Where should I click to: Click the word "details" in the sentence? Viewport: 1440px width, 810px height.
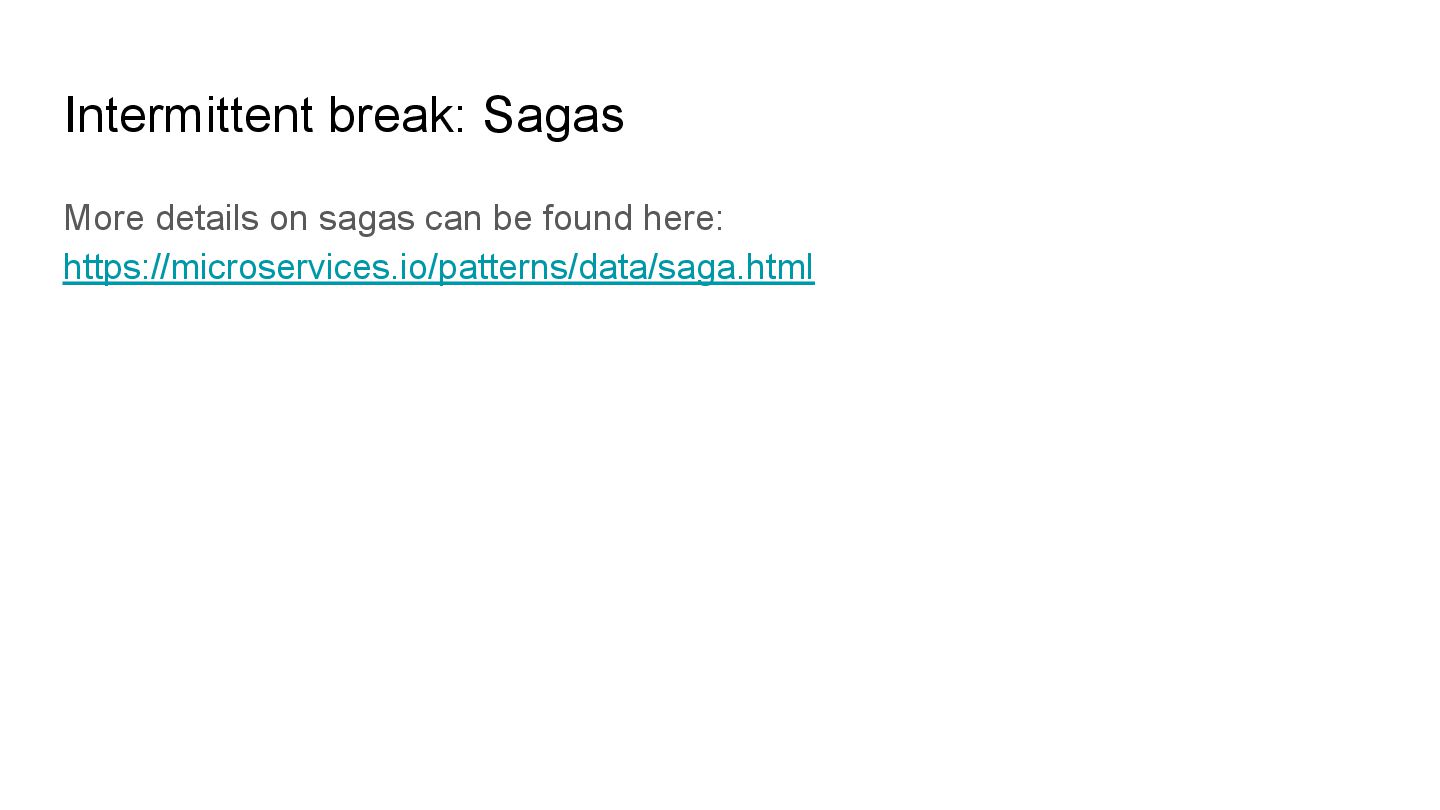pos(206,217)
